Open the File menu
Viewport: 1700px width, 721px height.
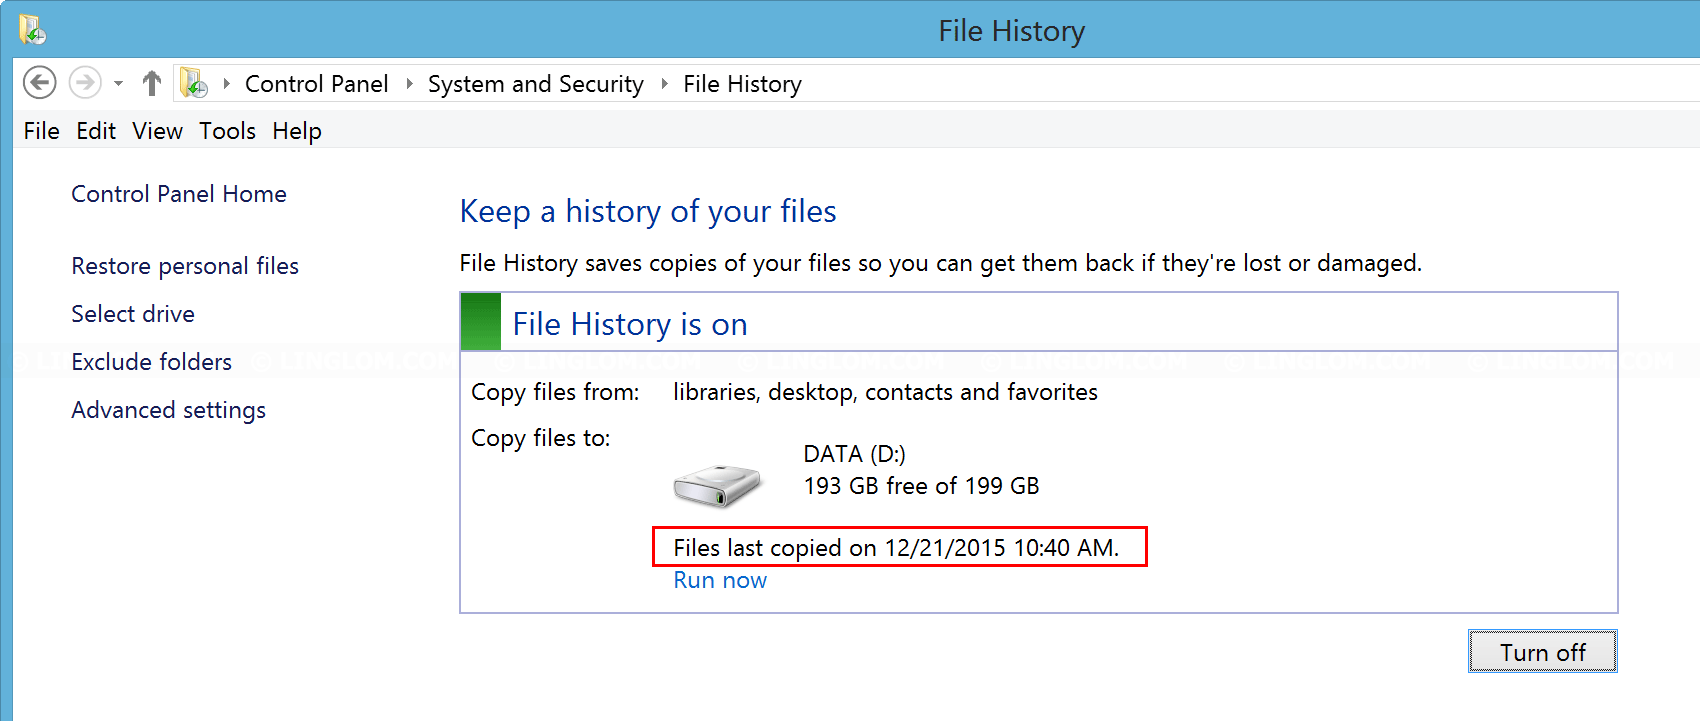point(41,131)
